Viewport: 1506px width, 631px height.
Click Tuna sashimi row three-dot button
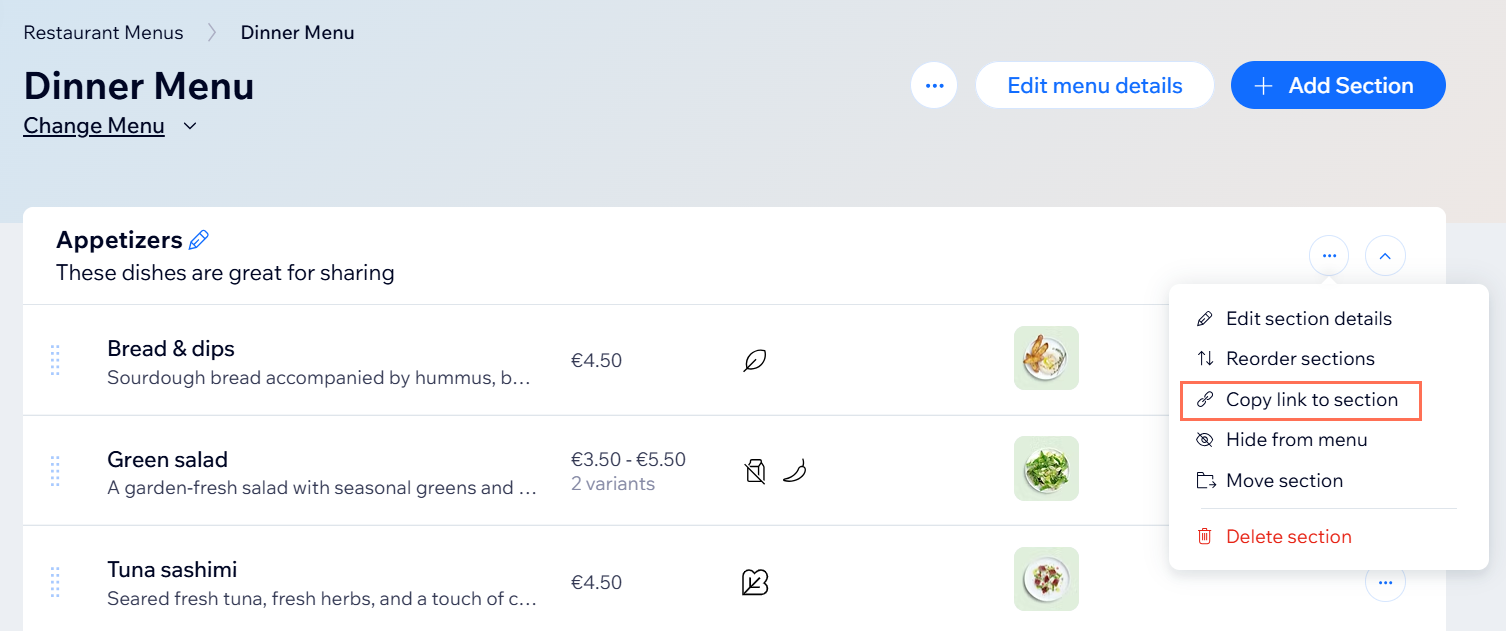click(x=1385, y=582)
